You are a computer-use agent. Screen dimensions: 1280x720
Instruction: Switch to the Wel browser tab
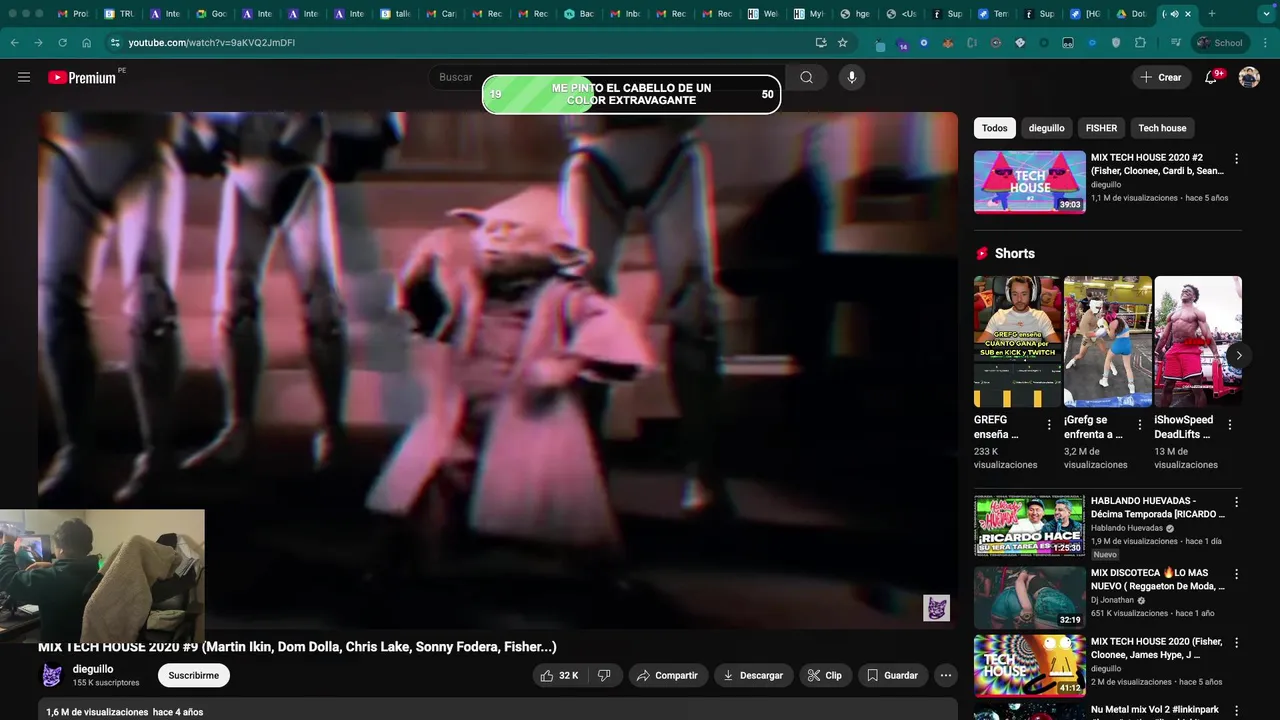pyautogui.click(x=763, y=14)
